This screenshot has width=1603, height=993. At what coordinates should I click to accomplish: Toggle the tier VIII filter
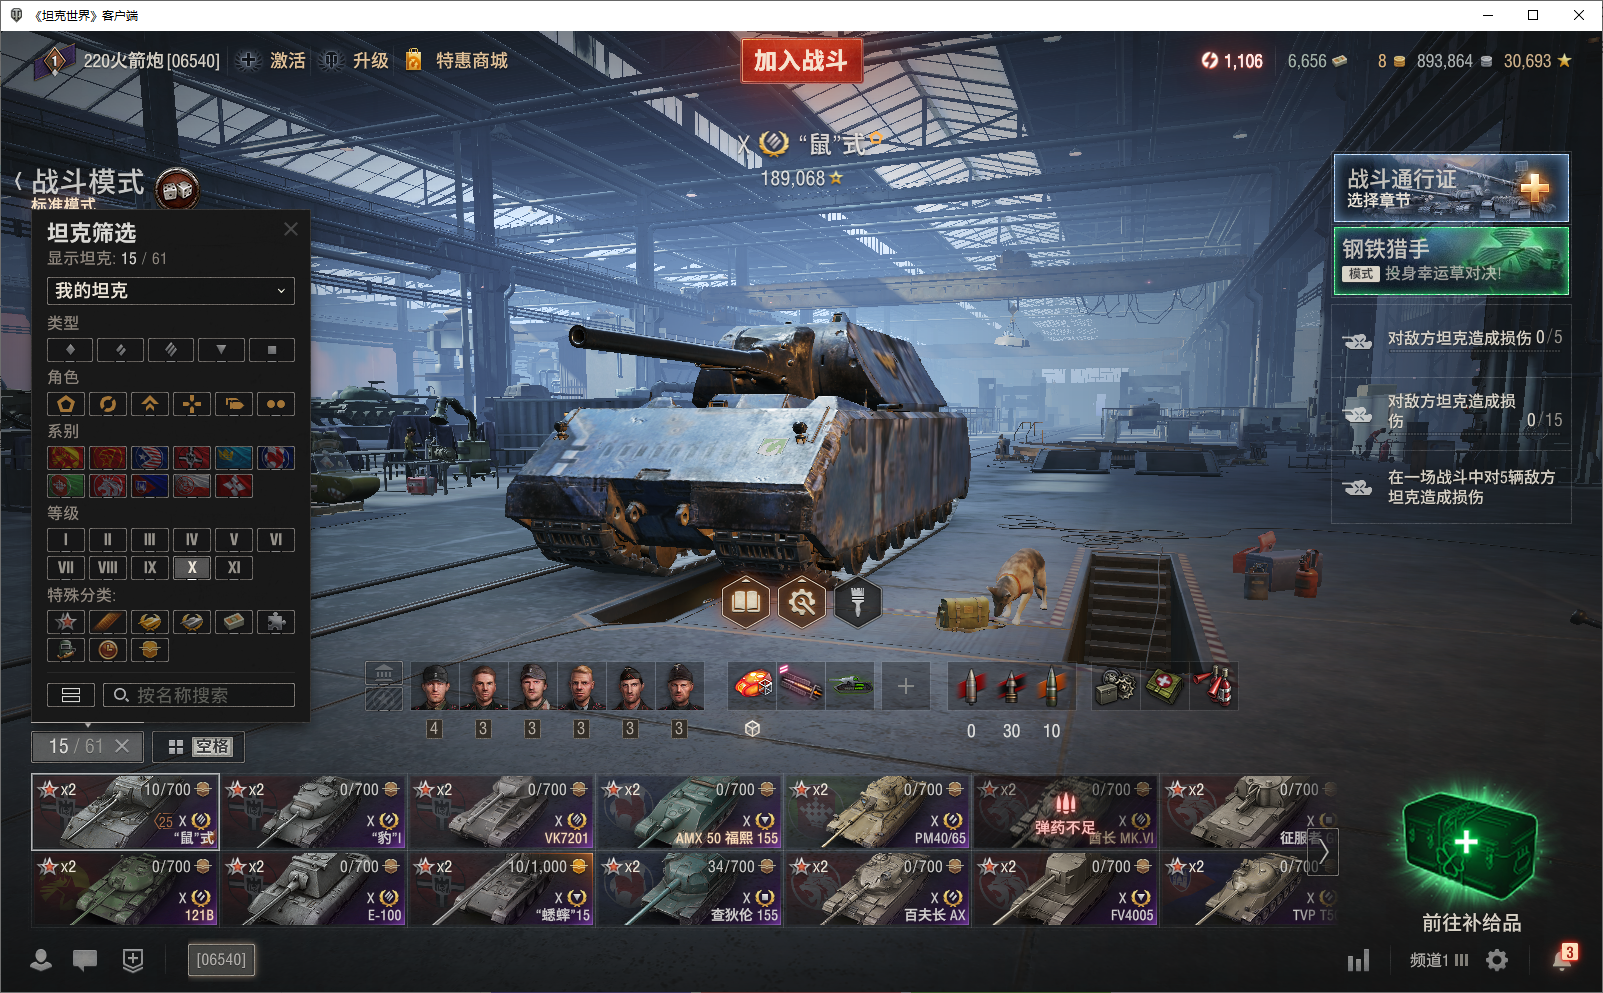click(x=108, y=567)
